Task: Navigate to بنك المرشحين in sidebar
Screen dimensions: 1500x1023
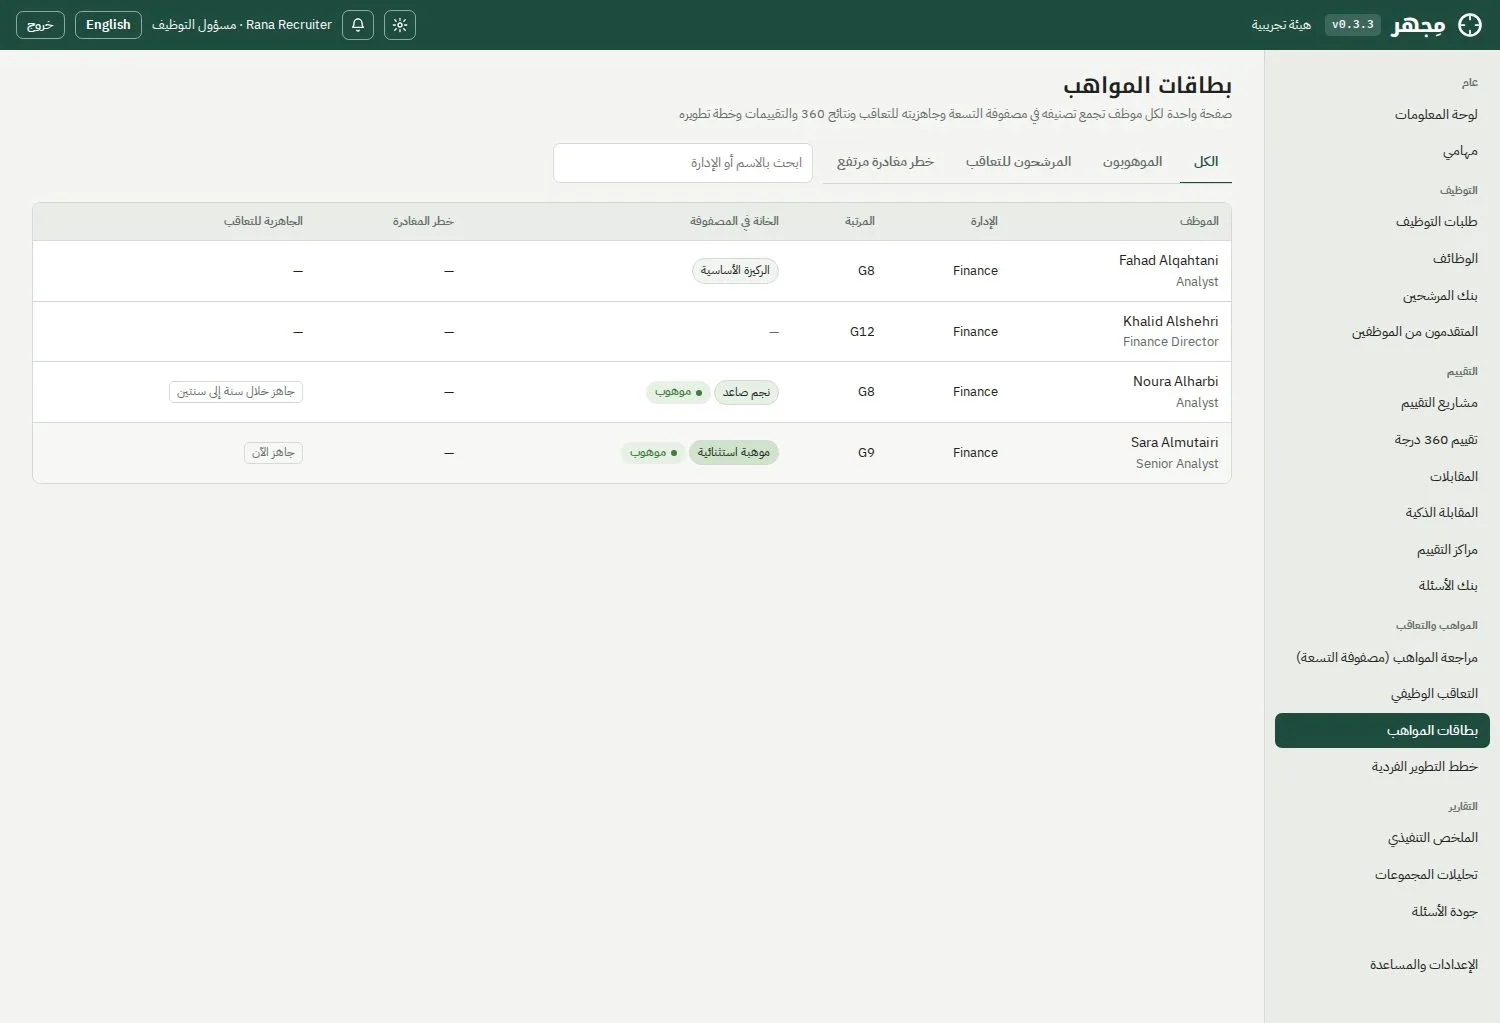Action: point(1440,296)
